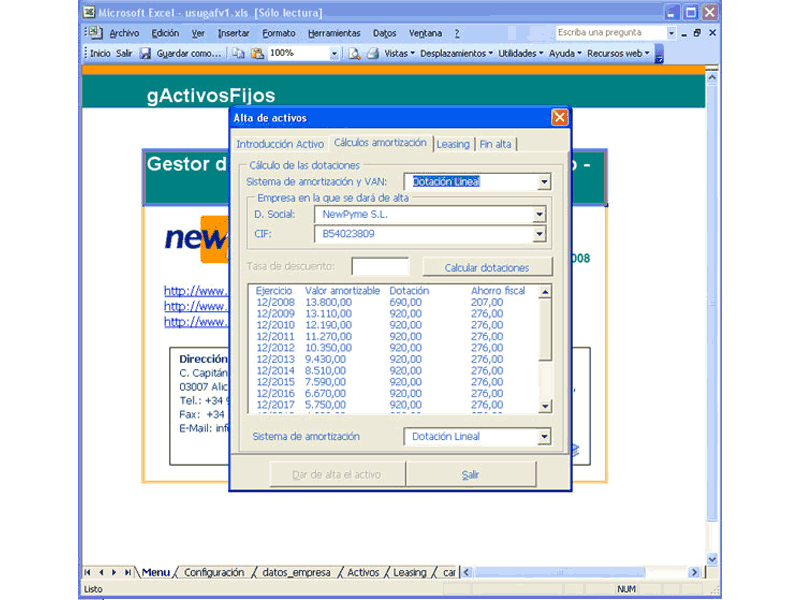
Task: Close the workbook with the menu bar X
Action: click(713, 33)
